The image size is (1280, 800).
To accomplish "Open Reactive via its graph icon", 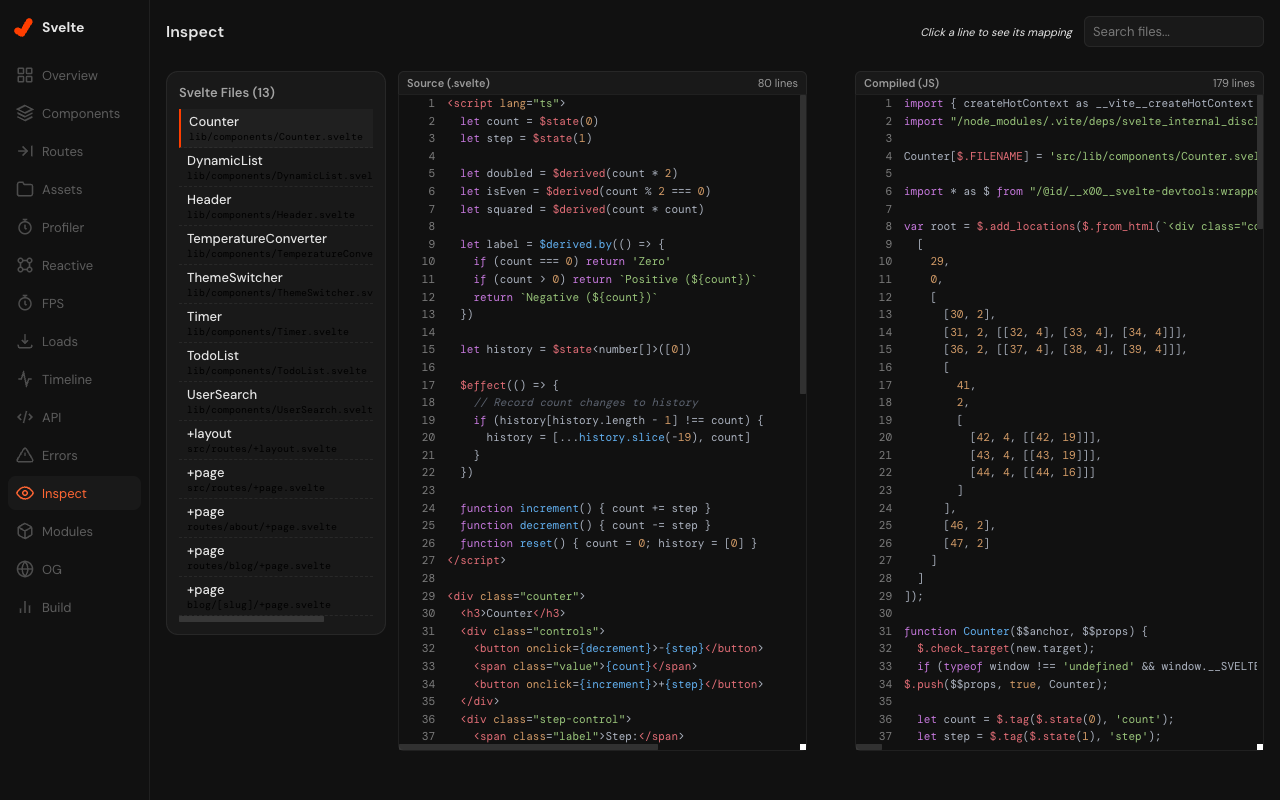I will point(25,265).
